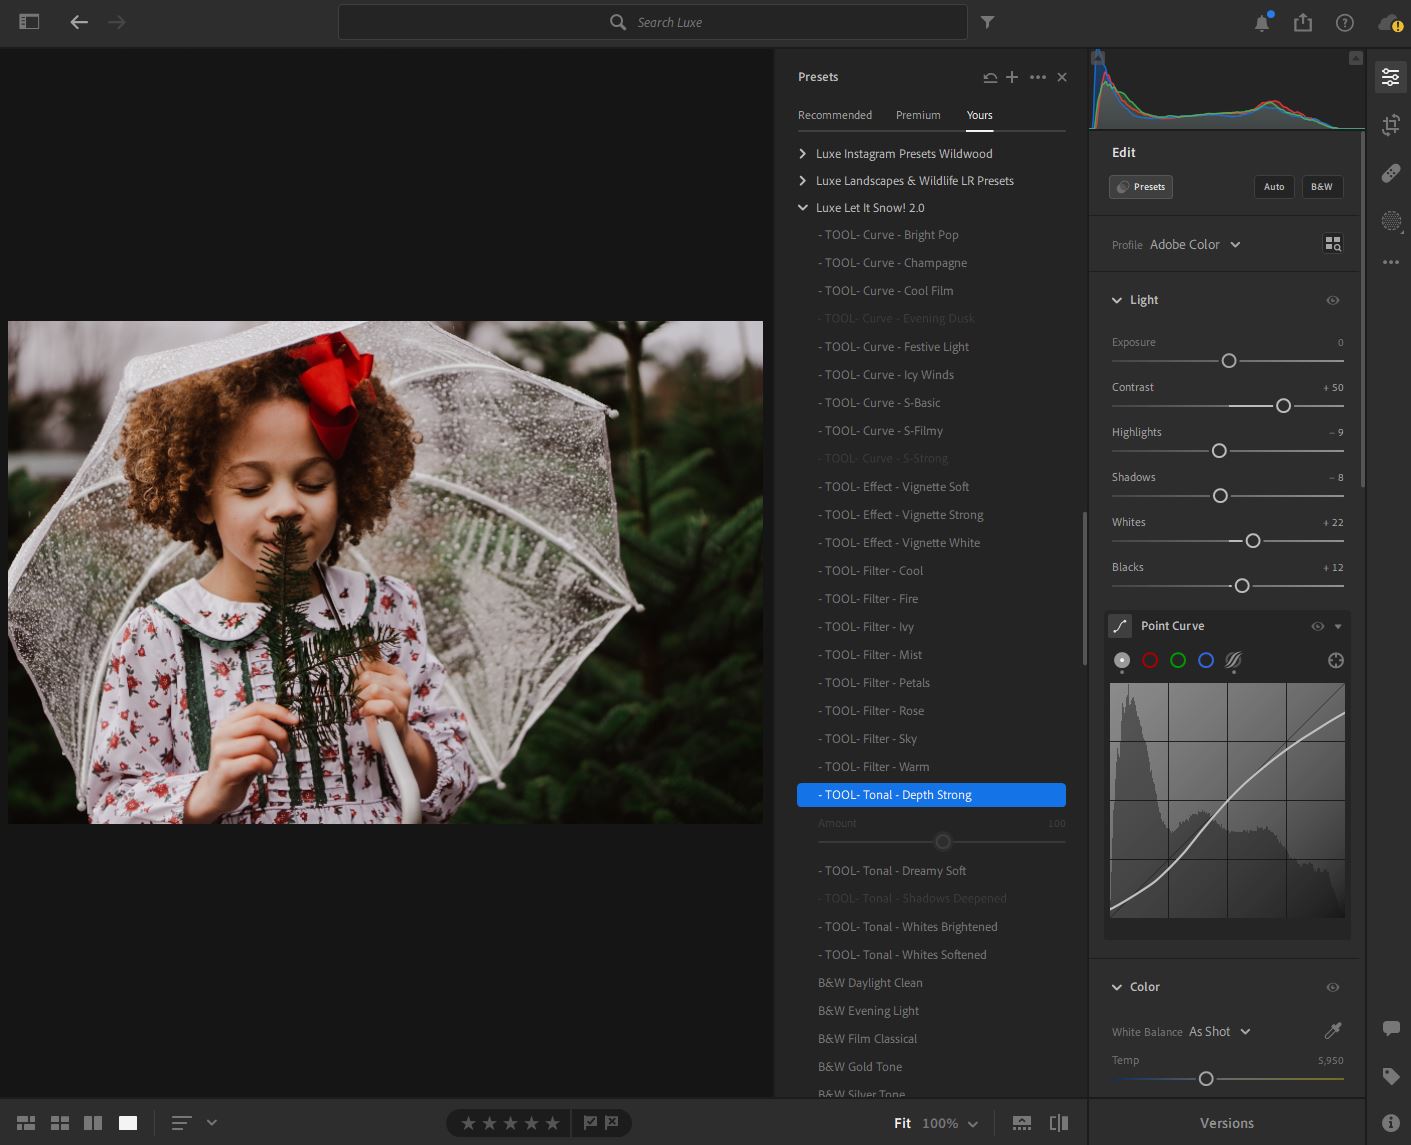
Task: Select the red channel curve
Action: click(x=1150, y=660)
